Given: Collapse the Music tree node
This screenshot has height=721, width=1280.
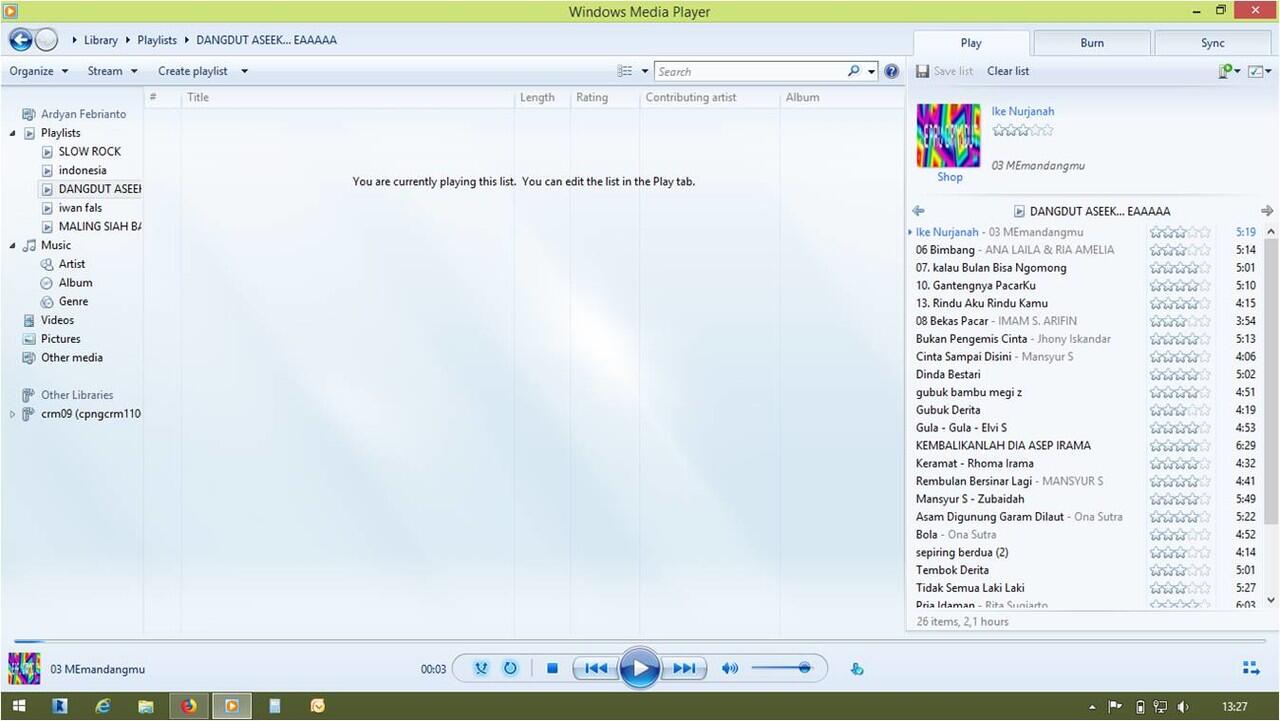Looking at the screenshot, I should click(12, 245).
